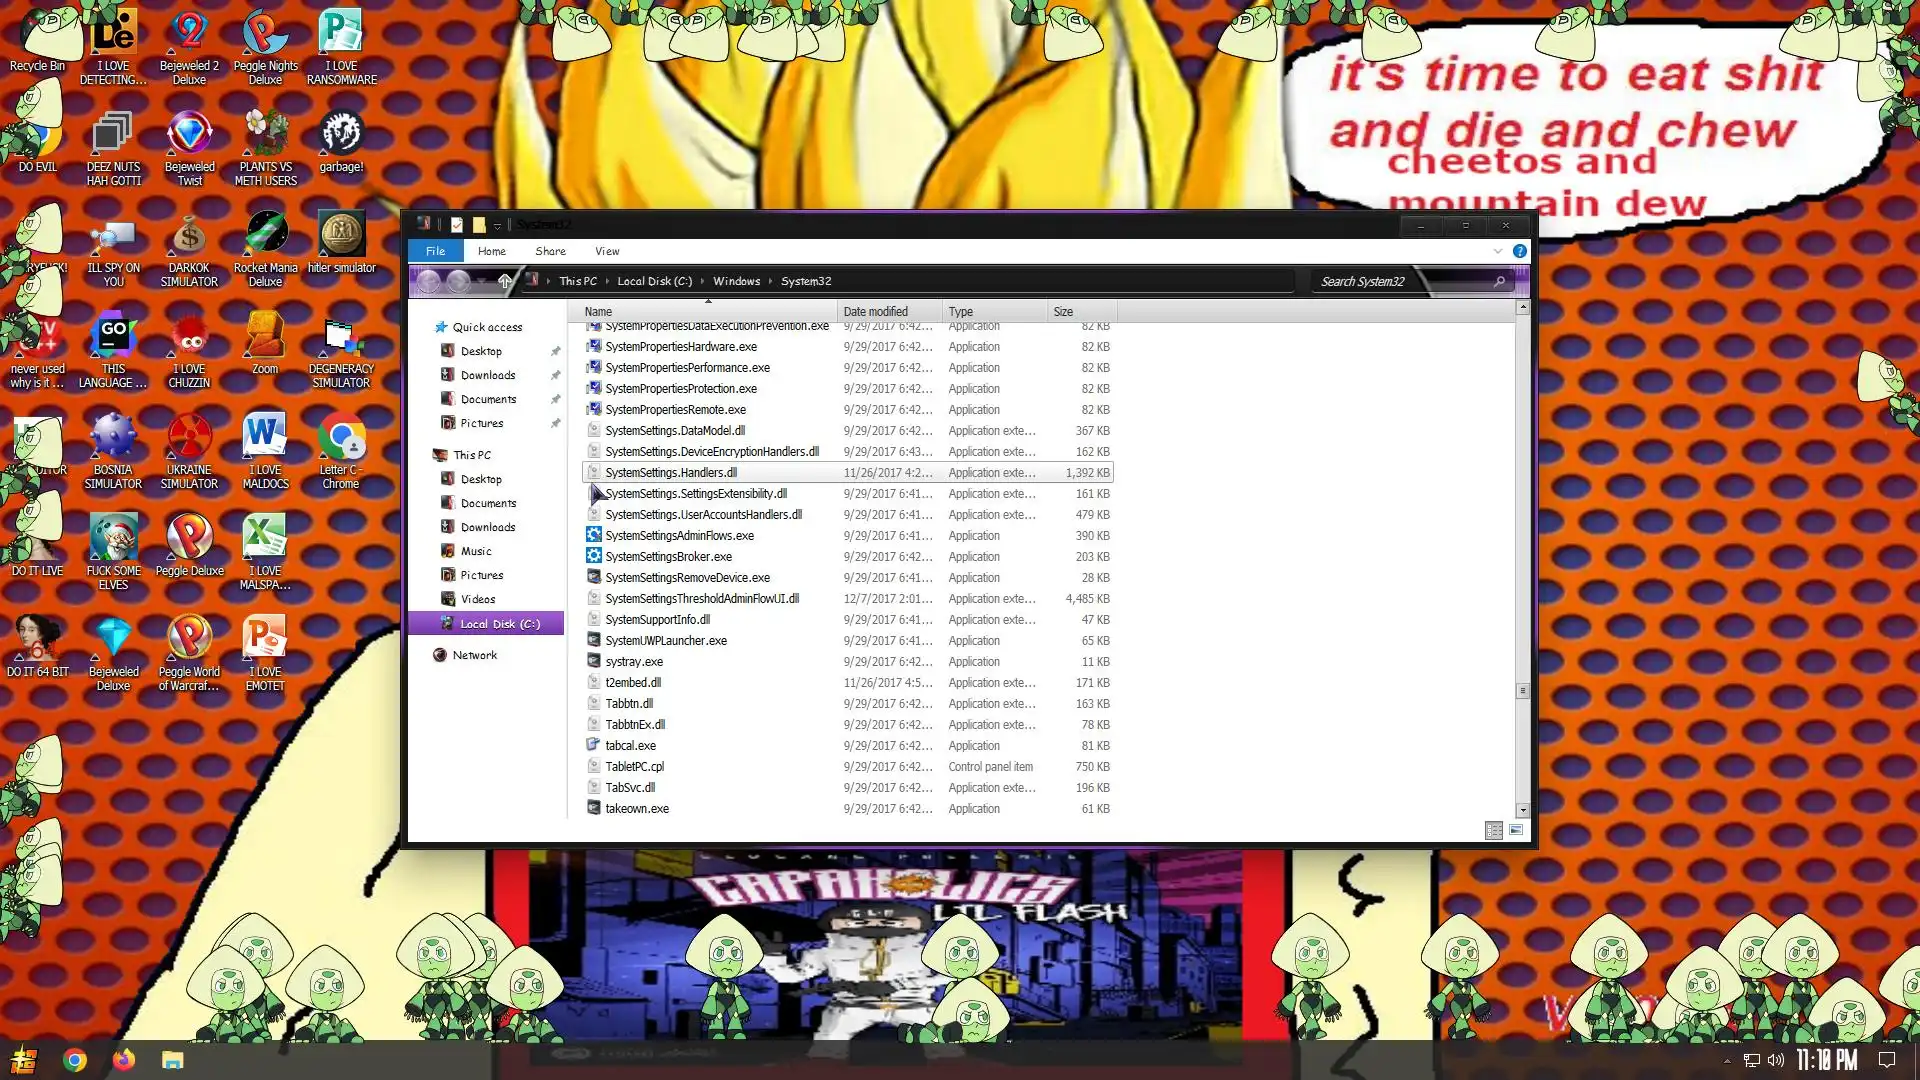Click the vertical scrollbar down arrow
Screen dimensions: 1920x1080
point(1522,810)
